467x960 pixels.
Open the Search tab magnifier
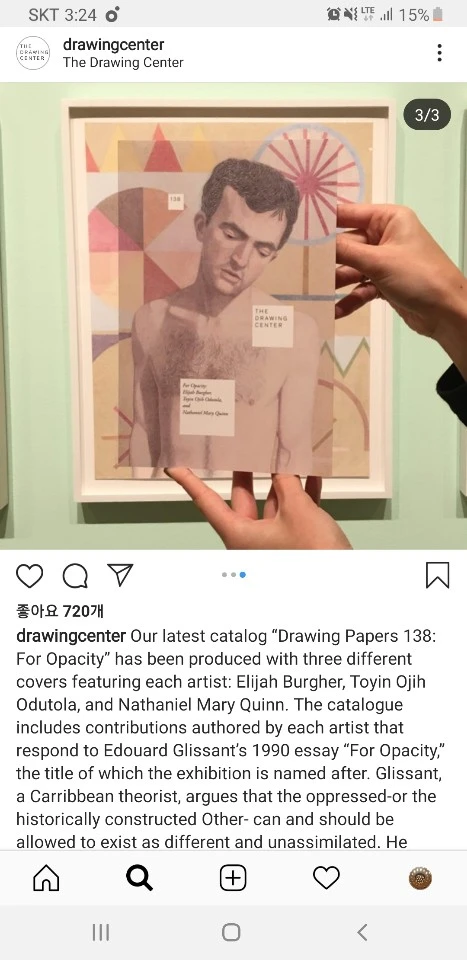point(140,879)
